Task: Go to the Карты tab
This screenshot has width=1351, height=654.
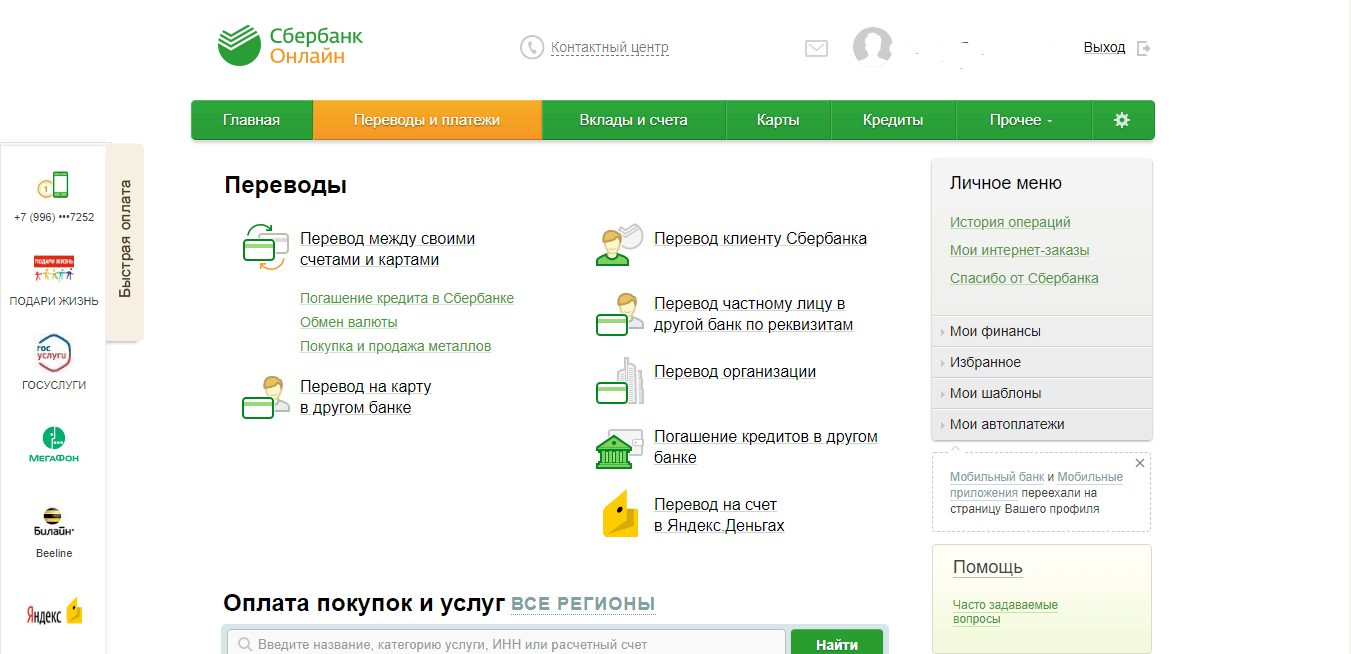Action: click(778, 120)
